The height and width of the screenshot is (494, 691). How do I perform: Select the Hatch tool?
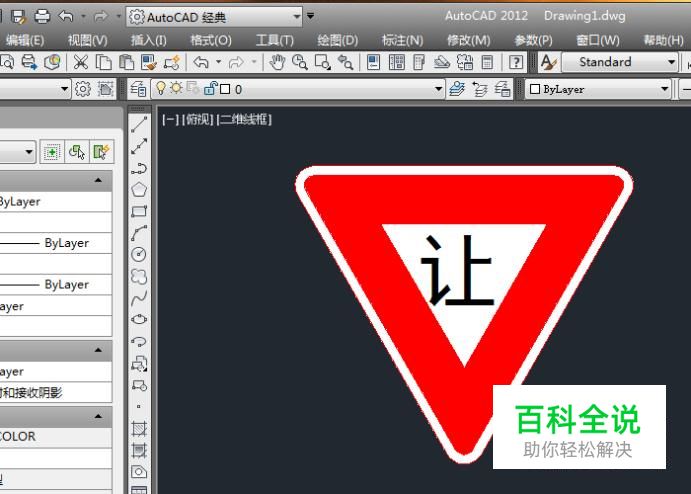click(x=139, y=428)
